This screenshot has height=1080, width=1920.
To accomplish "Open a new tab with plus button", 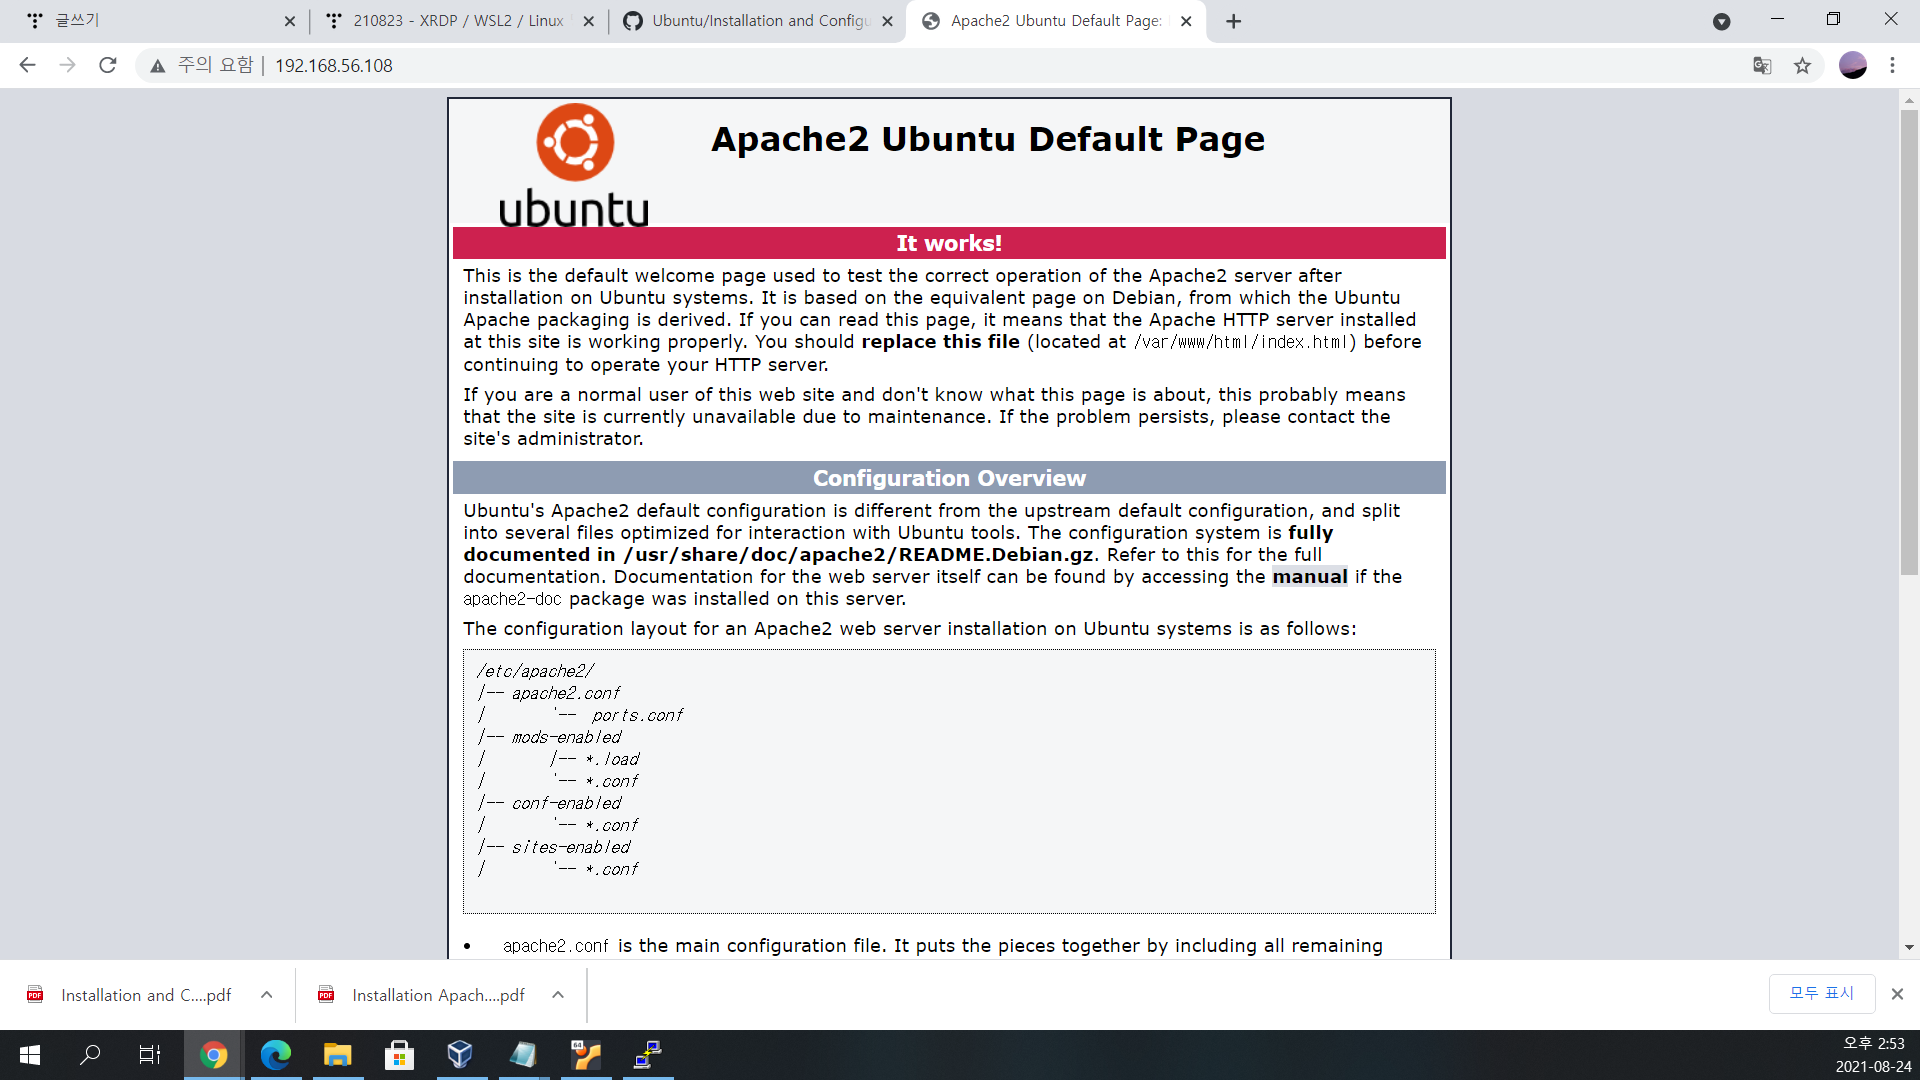I will (1233, 21).
